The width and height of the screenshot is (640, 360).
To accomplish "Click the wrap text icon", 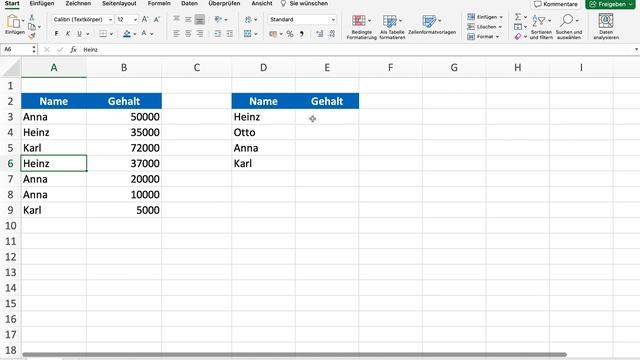I will click(248, 19).
